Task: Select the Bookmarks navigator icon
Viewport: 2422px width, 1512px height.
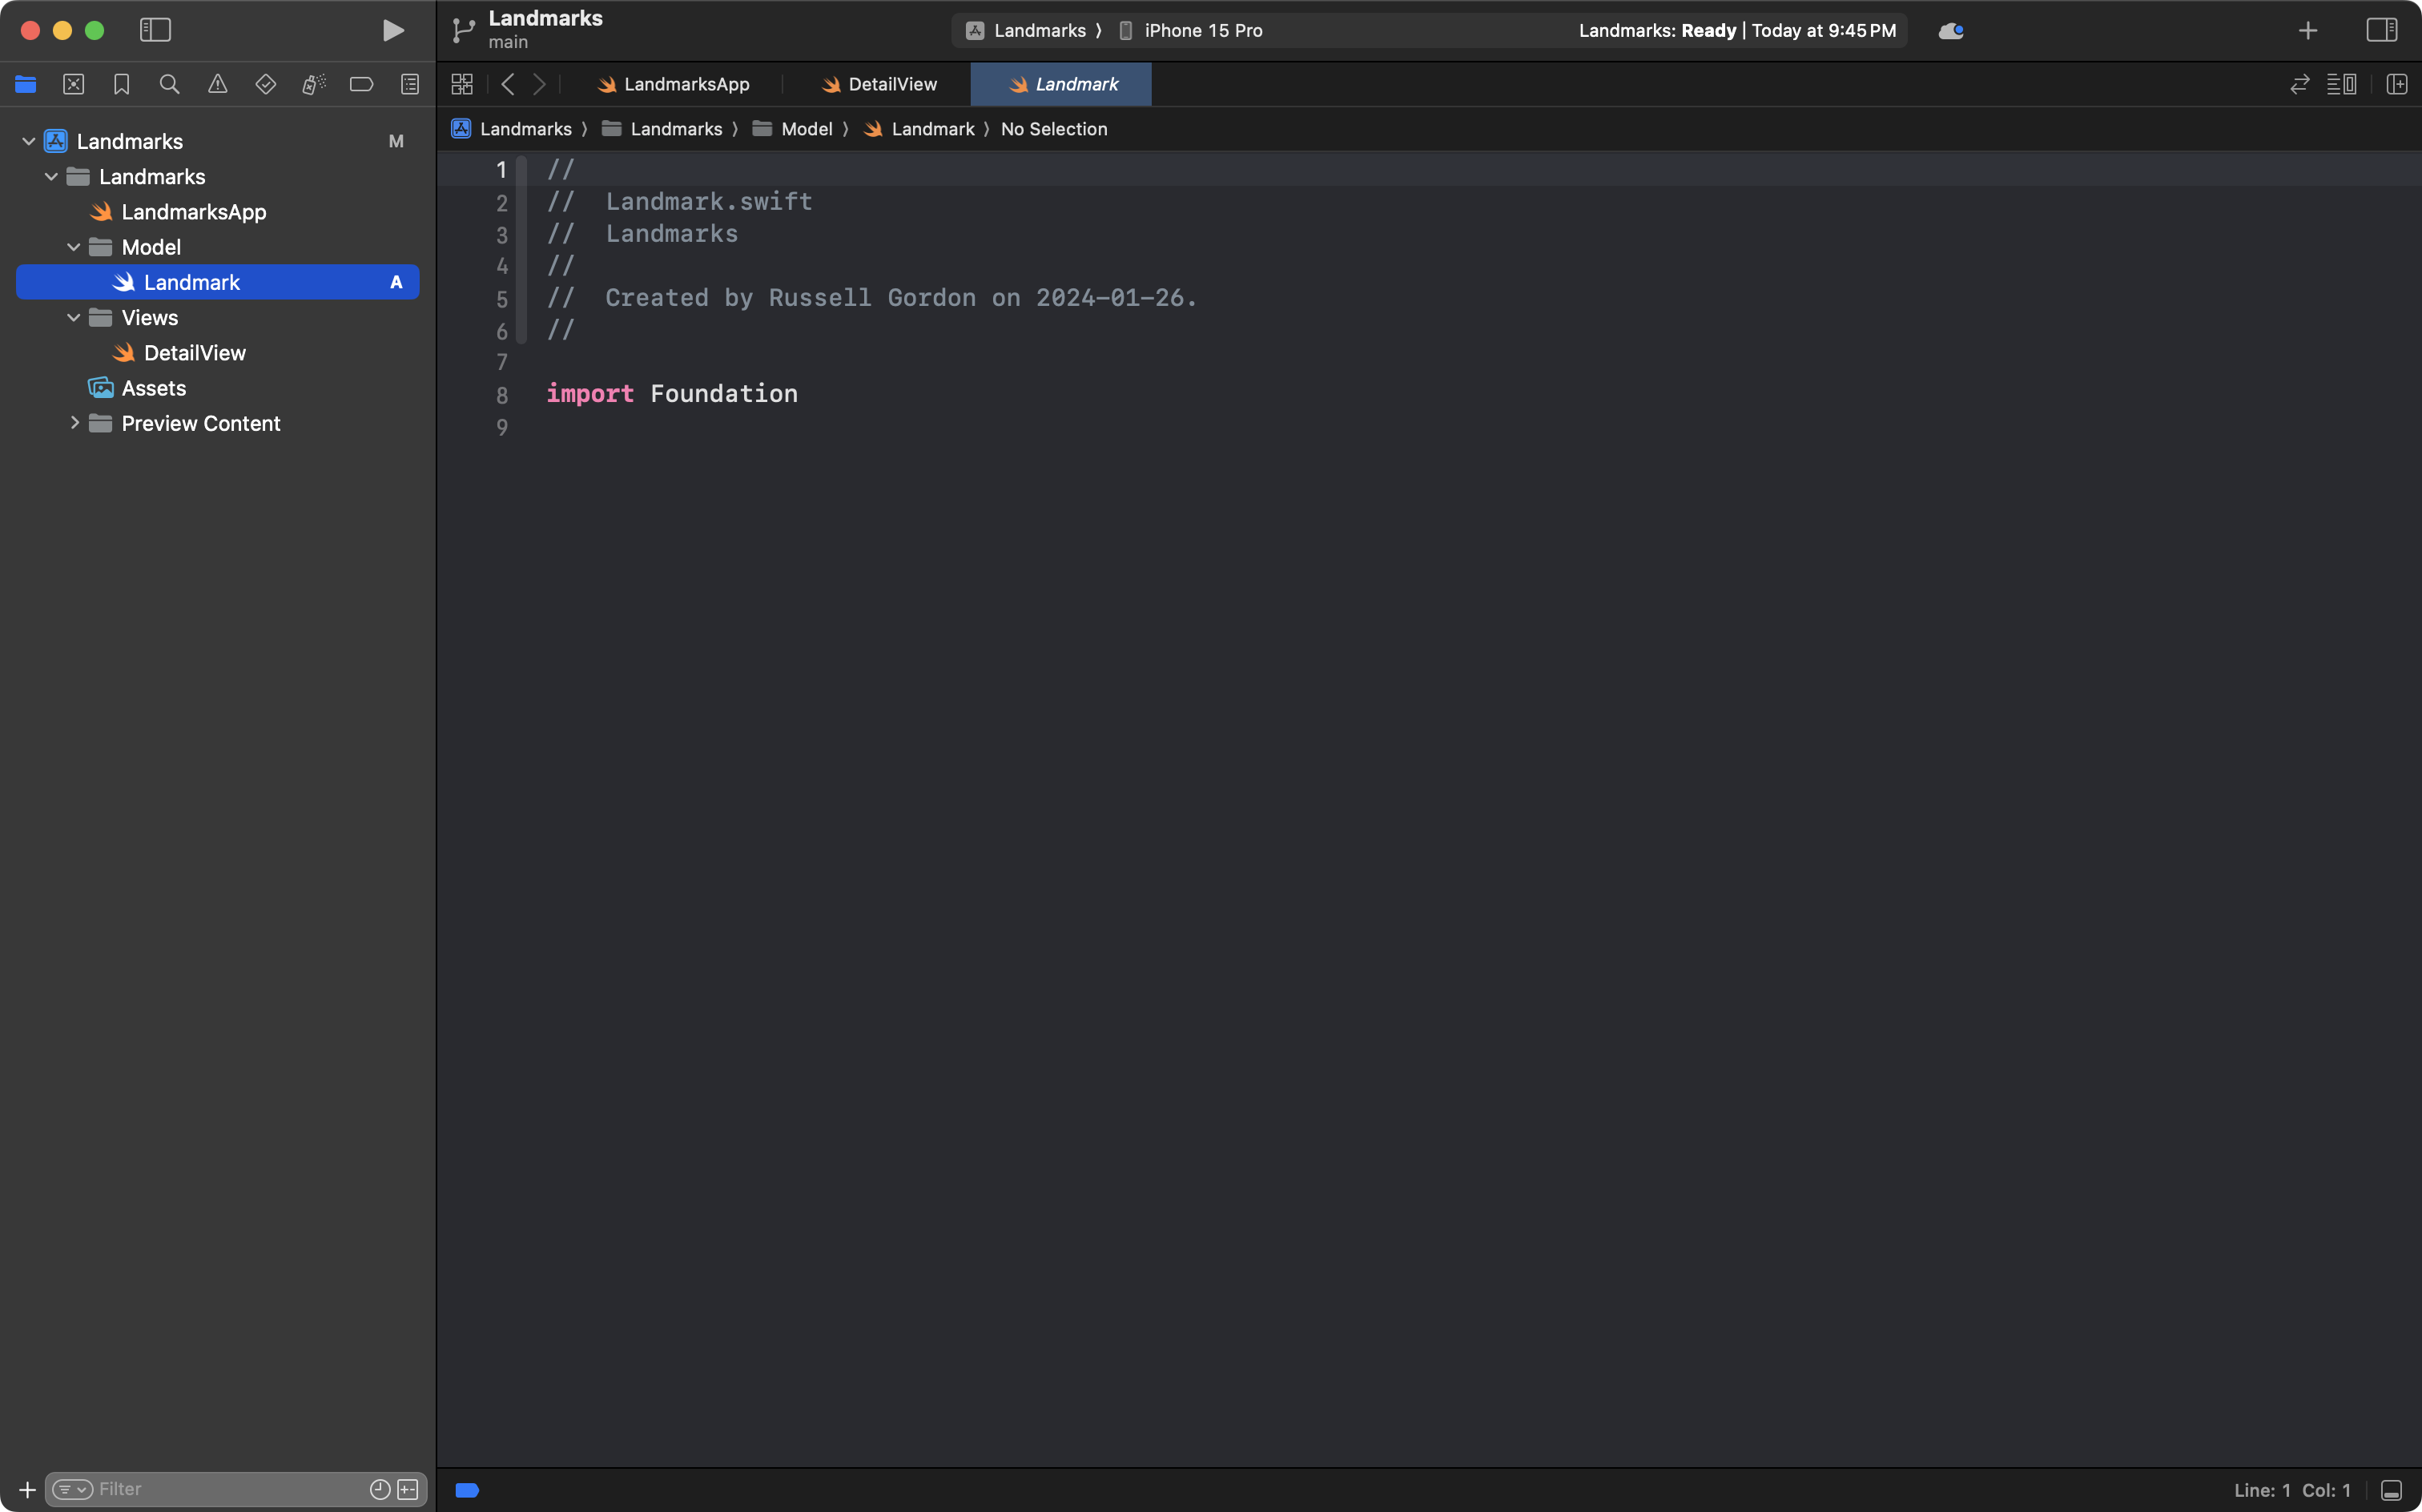Action: click(x=121, y=84)
